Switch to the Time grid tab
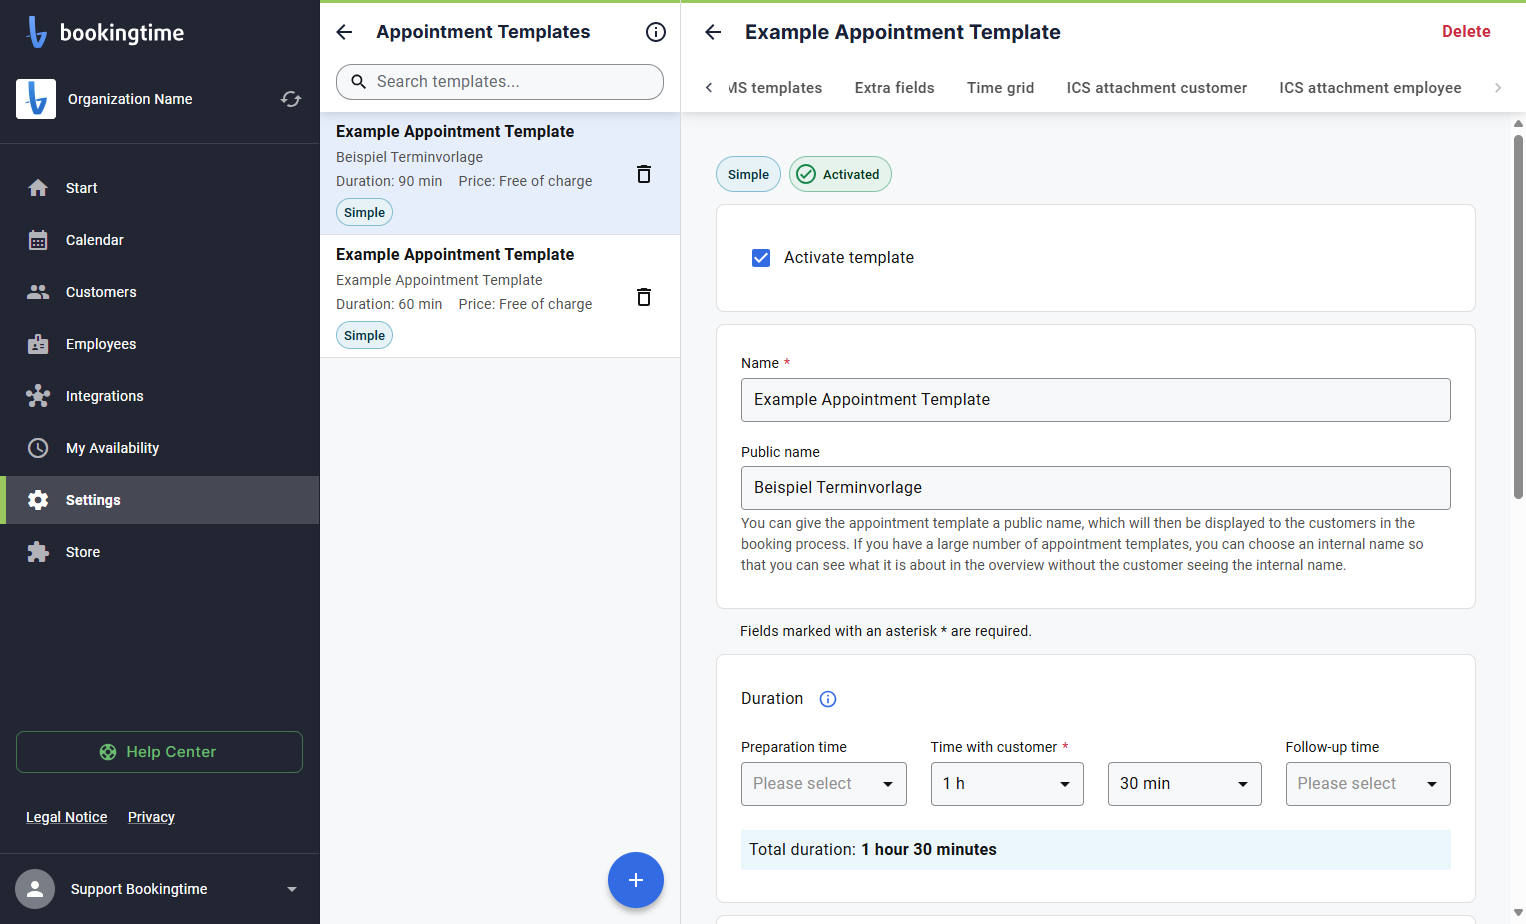The image size is (1526, 924). click(x=1000, y=88)
